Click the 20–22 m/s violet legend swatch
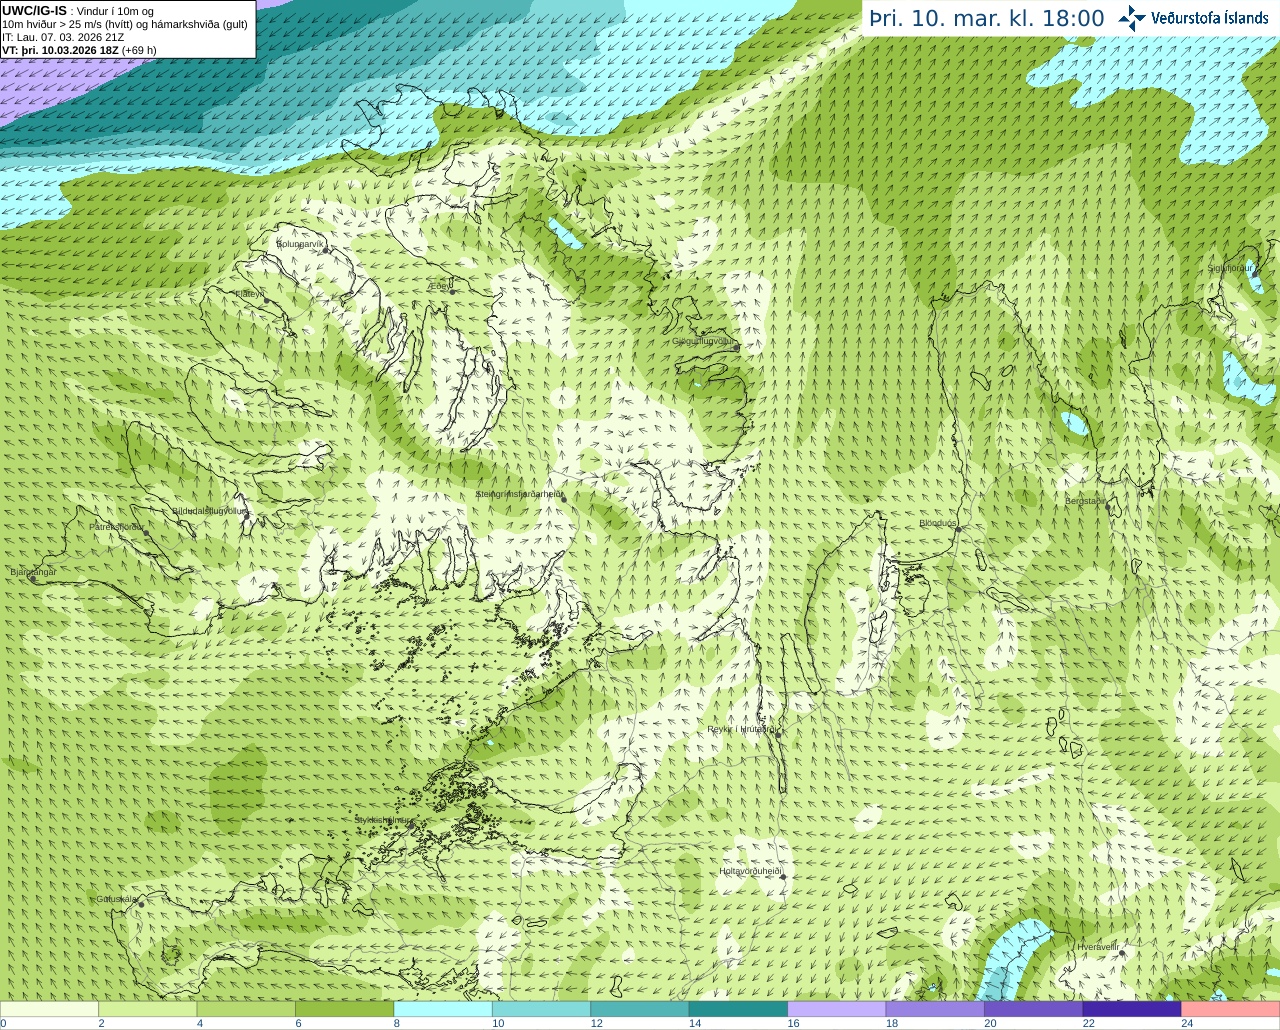 point(1034,1009)
